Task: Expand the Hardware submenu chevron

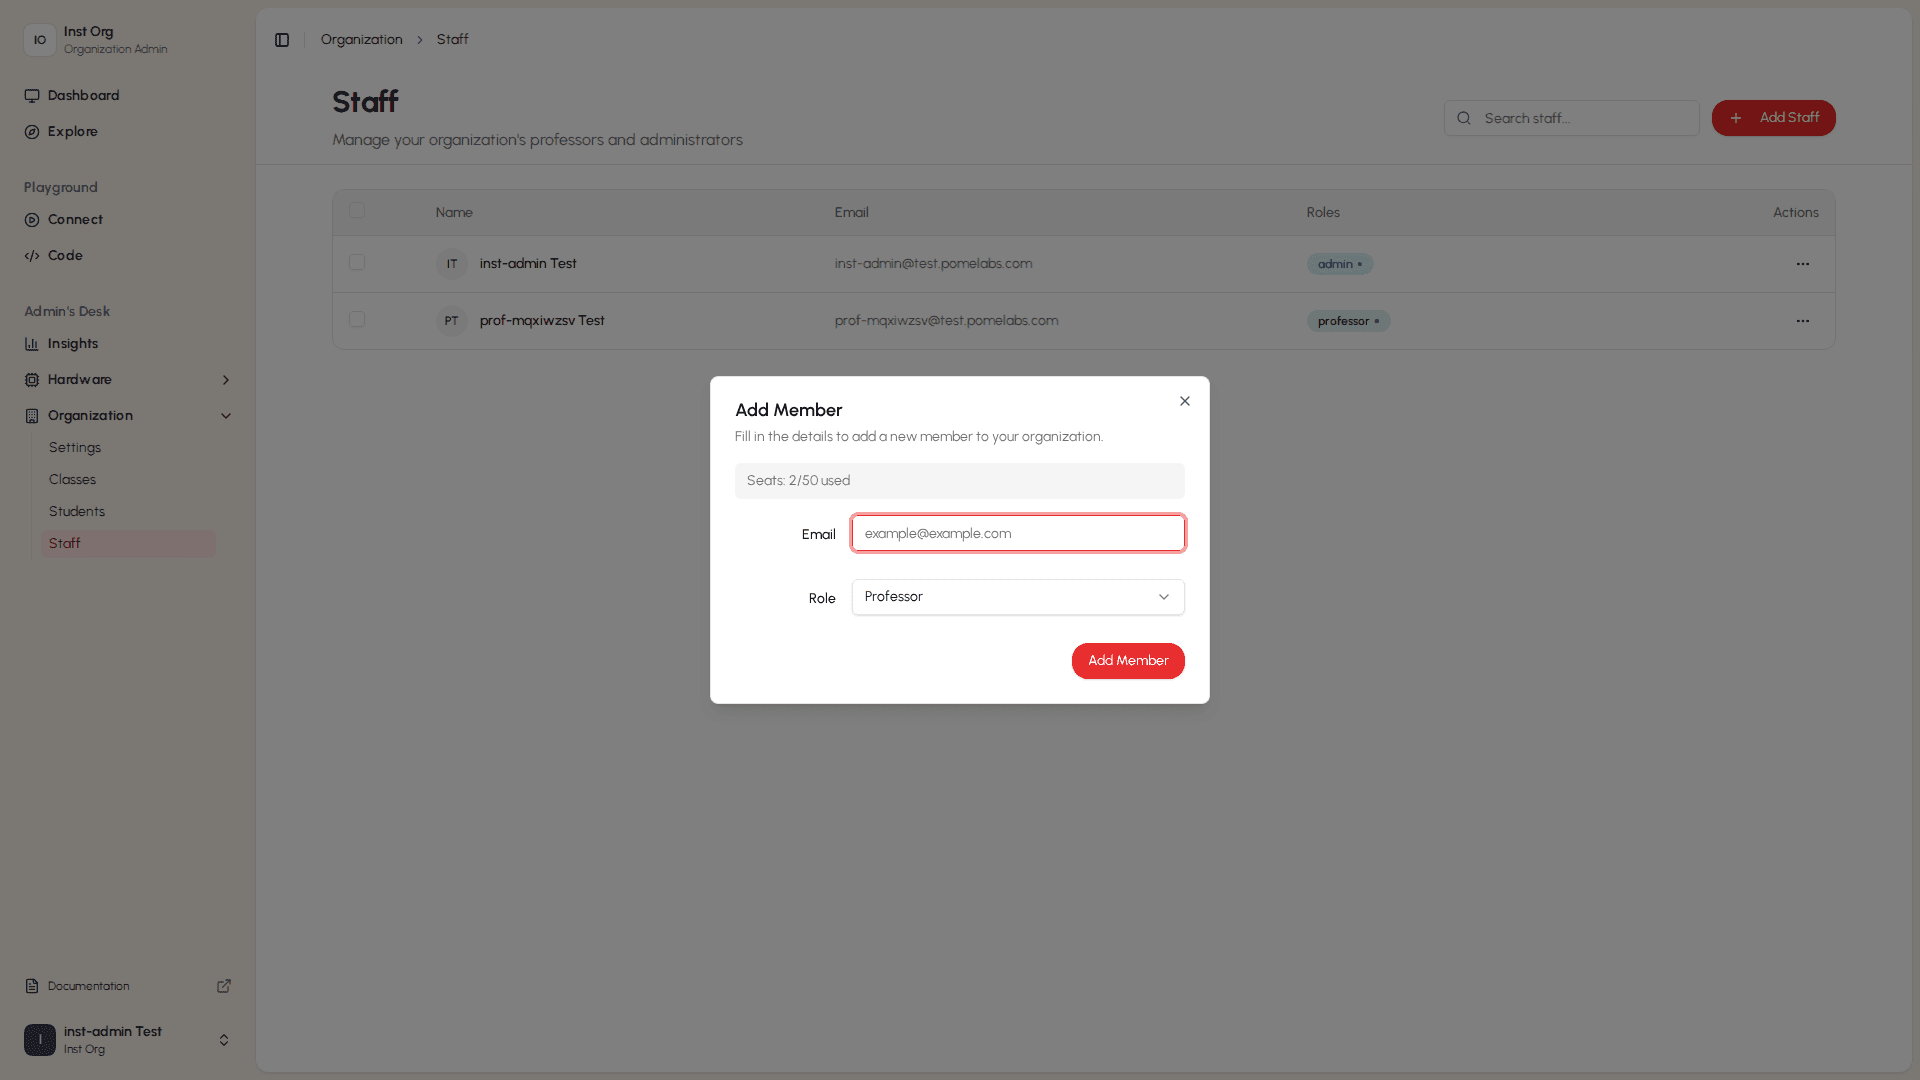Action: pyautogui.click(x=226, y=380)
